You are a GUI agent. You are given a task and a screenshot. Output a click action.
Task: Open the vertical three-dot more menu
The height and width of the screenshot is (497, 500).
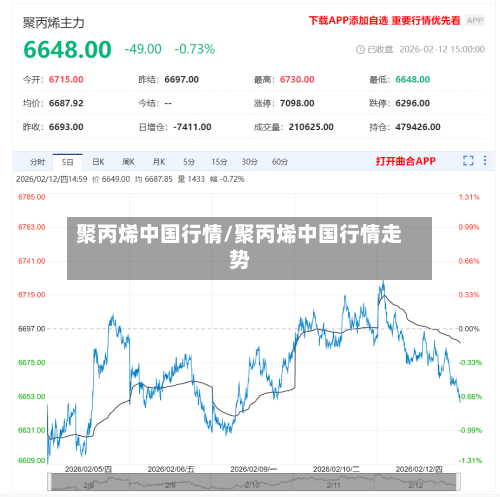click(485, 161)
